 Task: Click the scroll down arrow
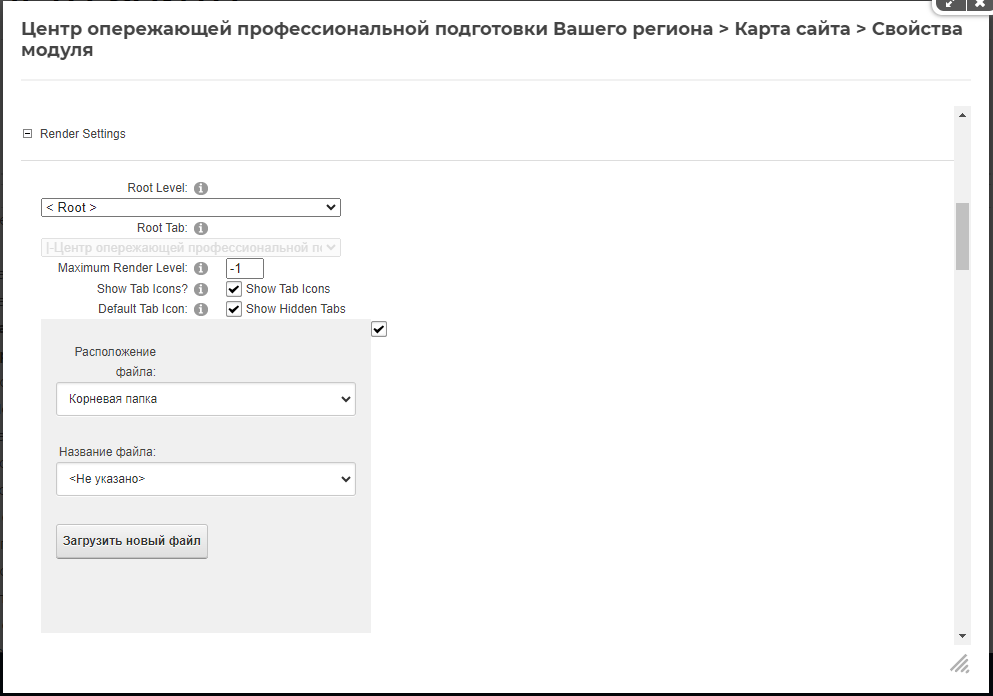(x=962, y=636)
